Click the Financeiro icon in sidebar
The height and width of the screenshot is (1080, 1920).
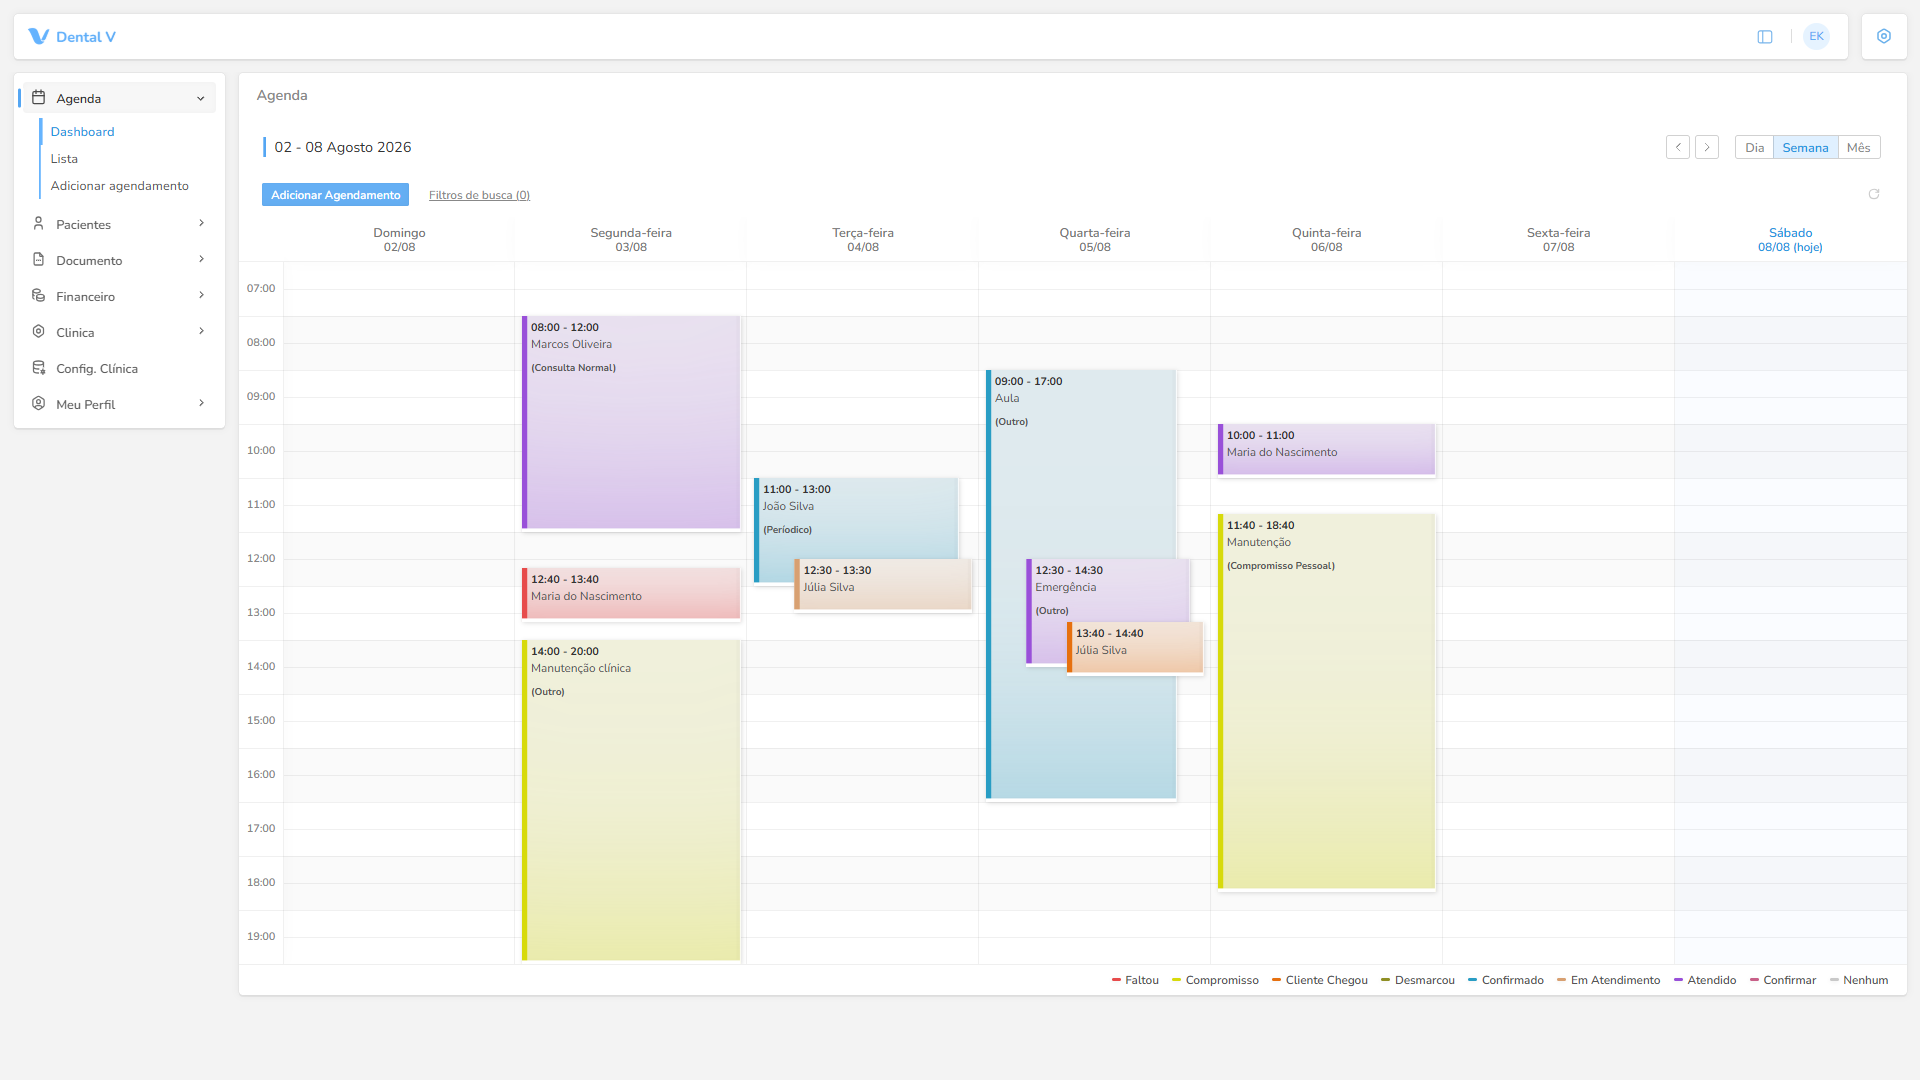(39, 296)
